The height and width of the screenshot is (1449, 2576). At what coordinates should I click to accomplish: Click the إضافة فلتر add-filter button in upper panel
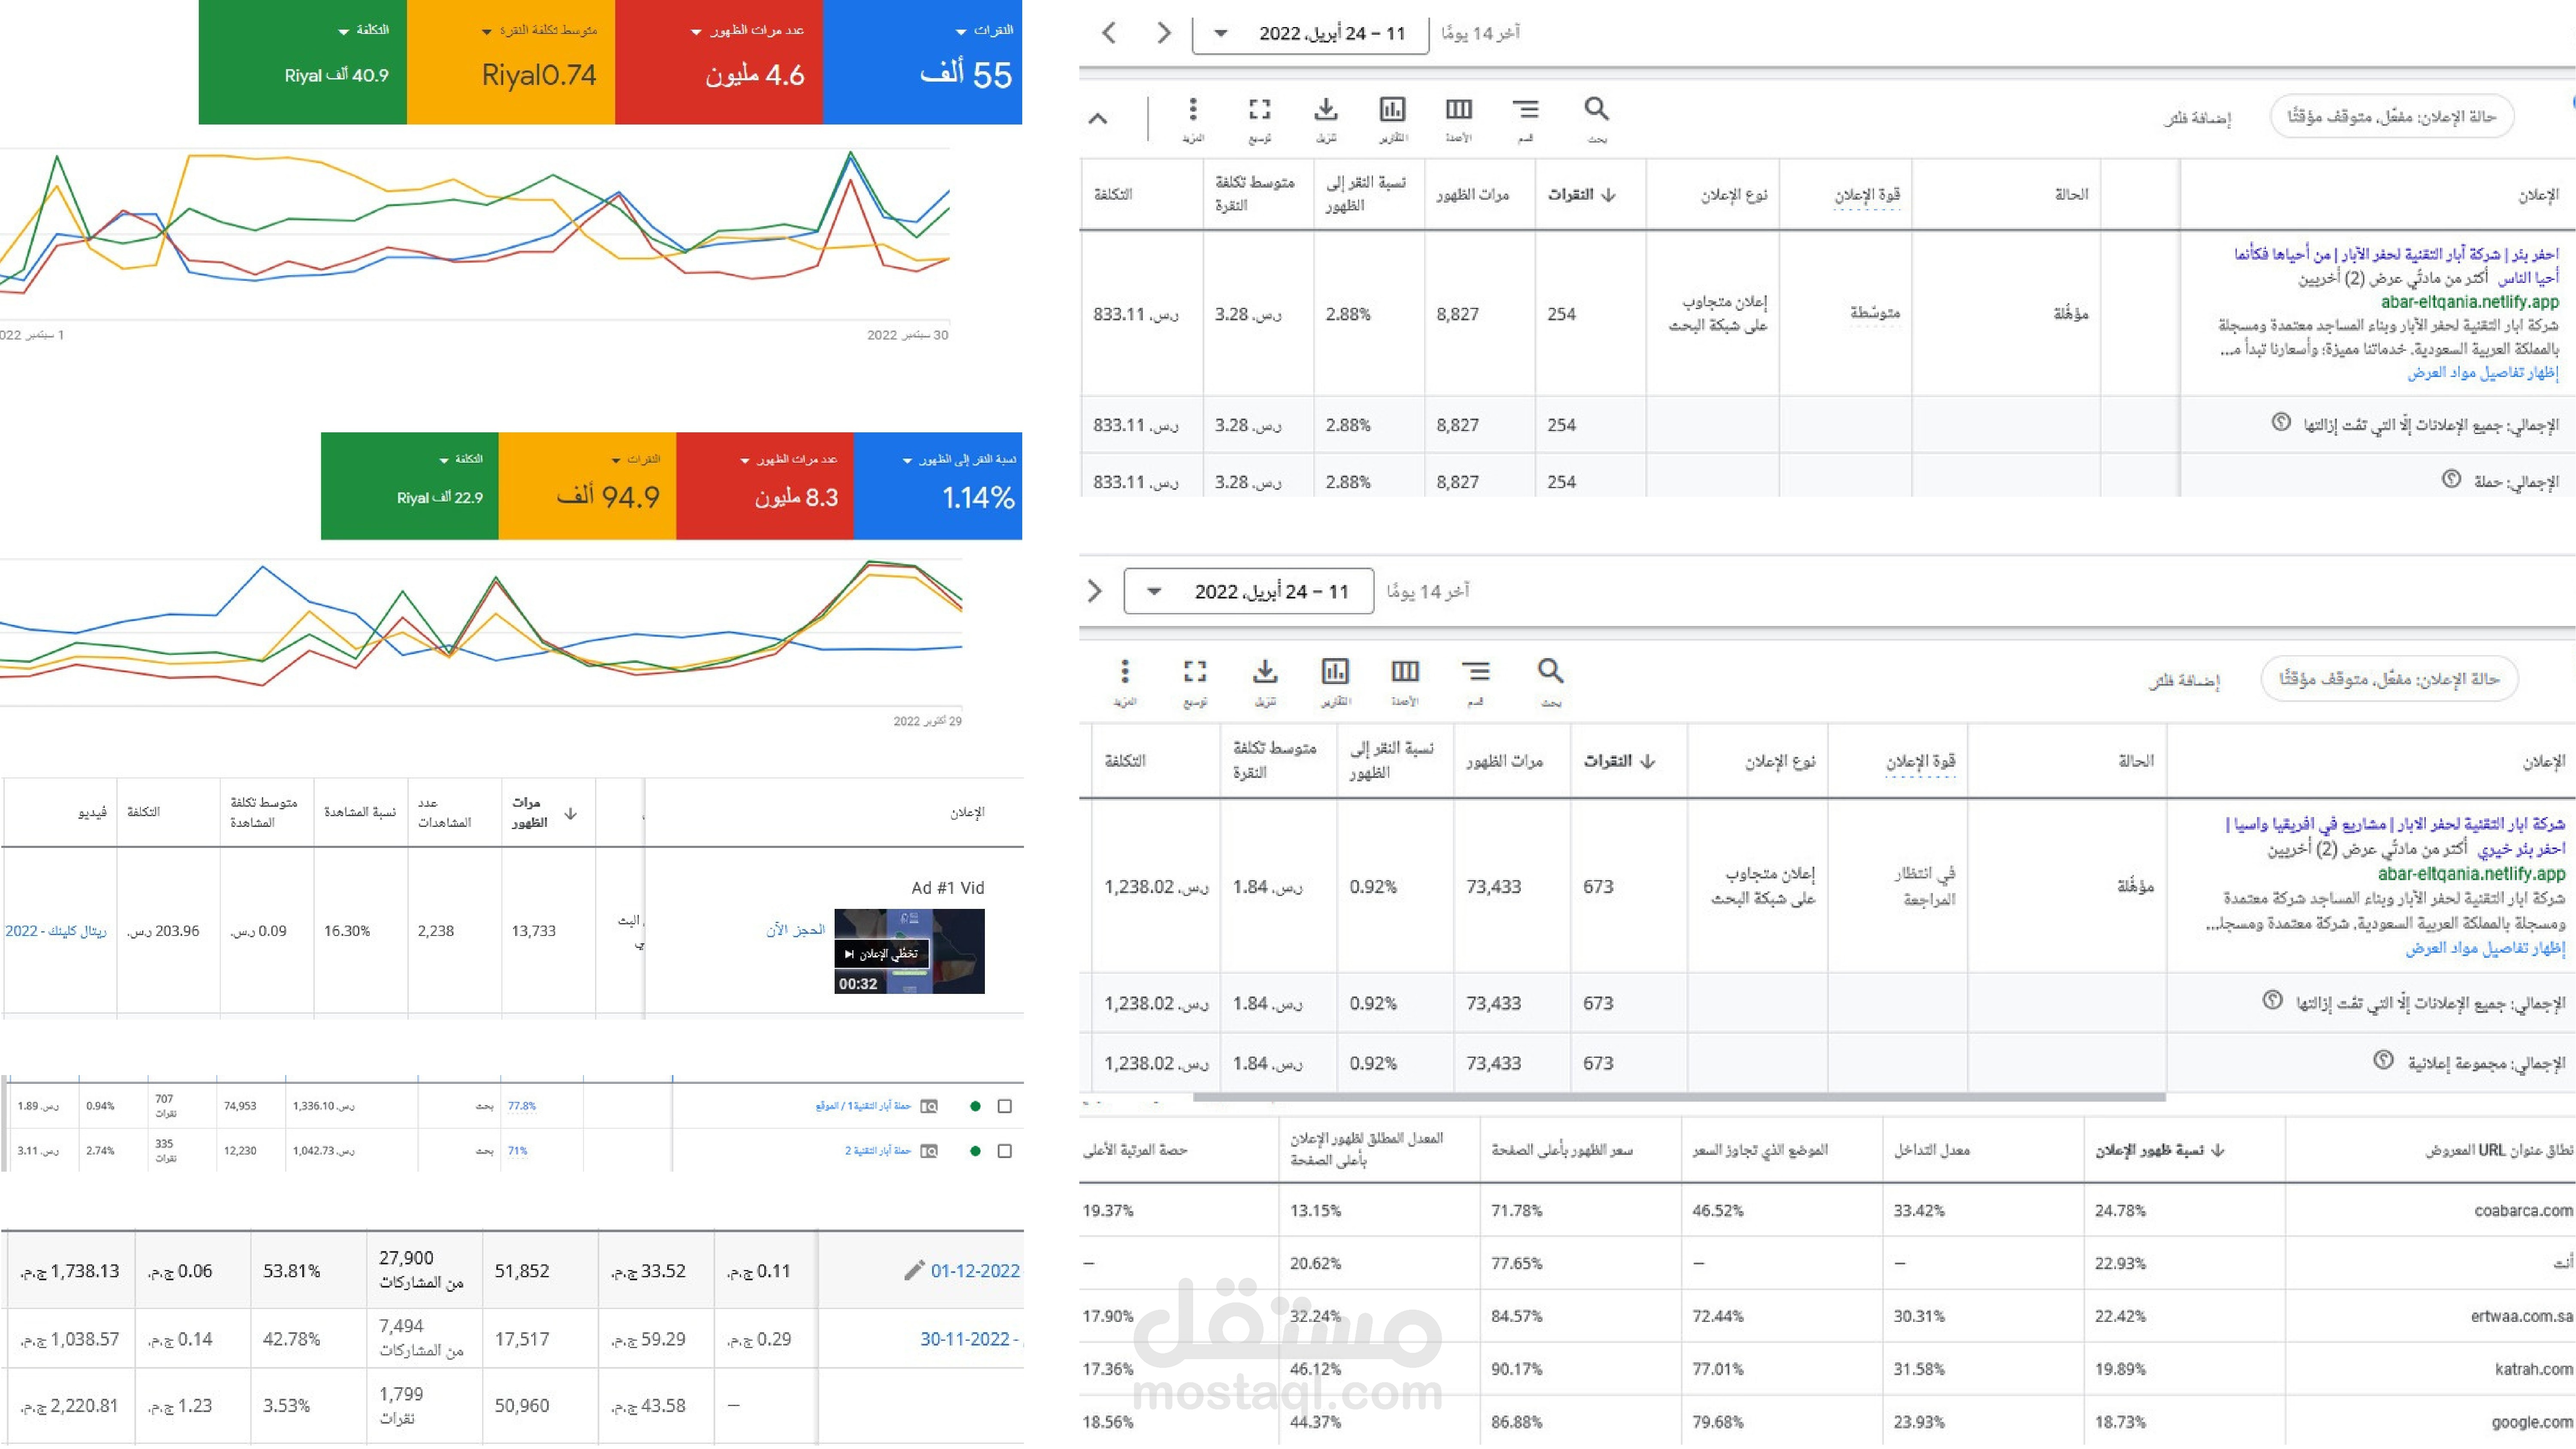point(2197,118)
